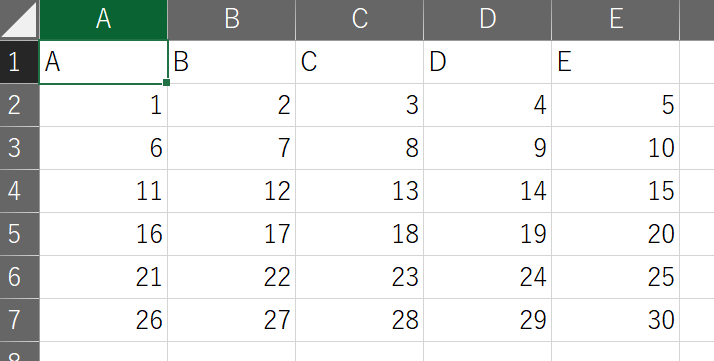Click cell containing text B in row 1

232,62
